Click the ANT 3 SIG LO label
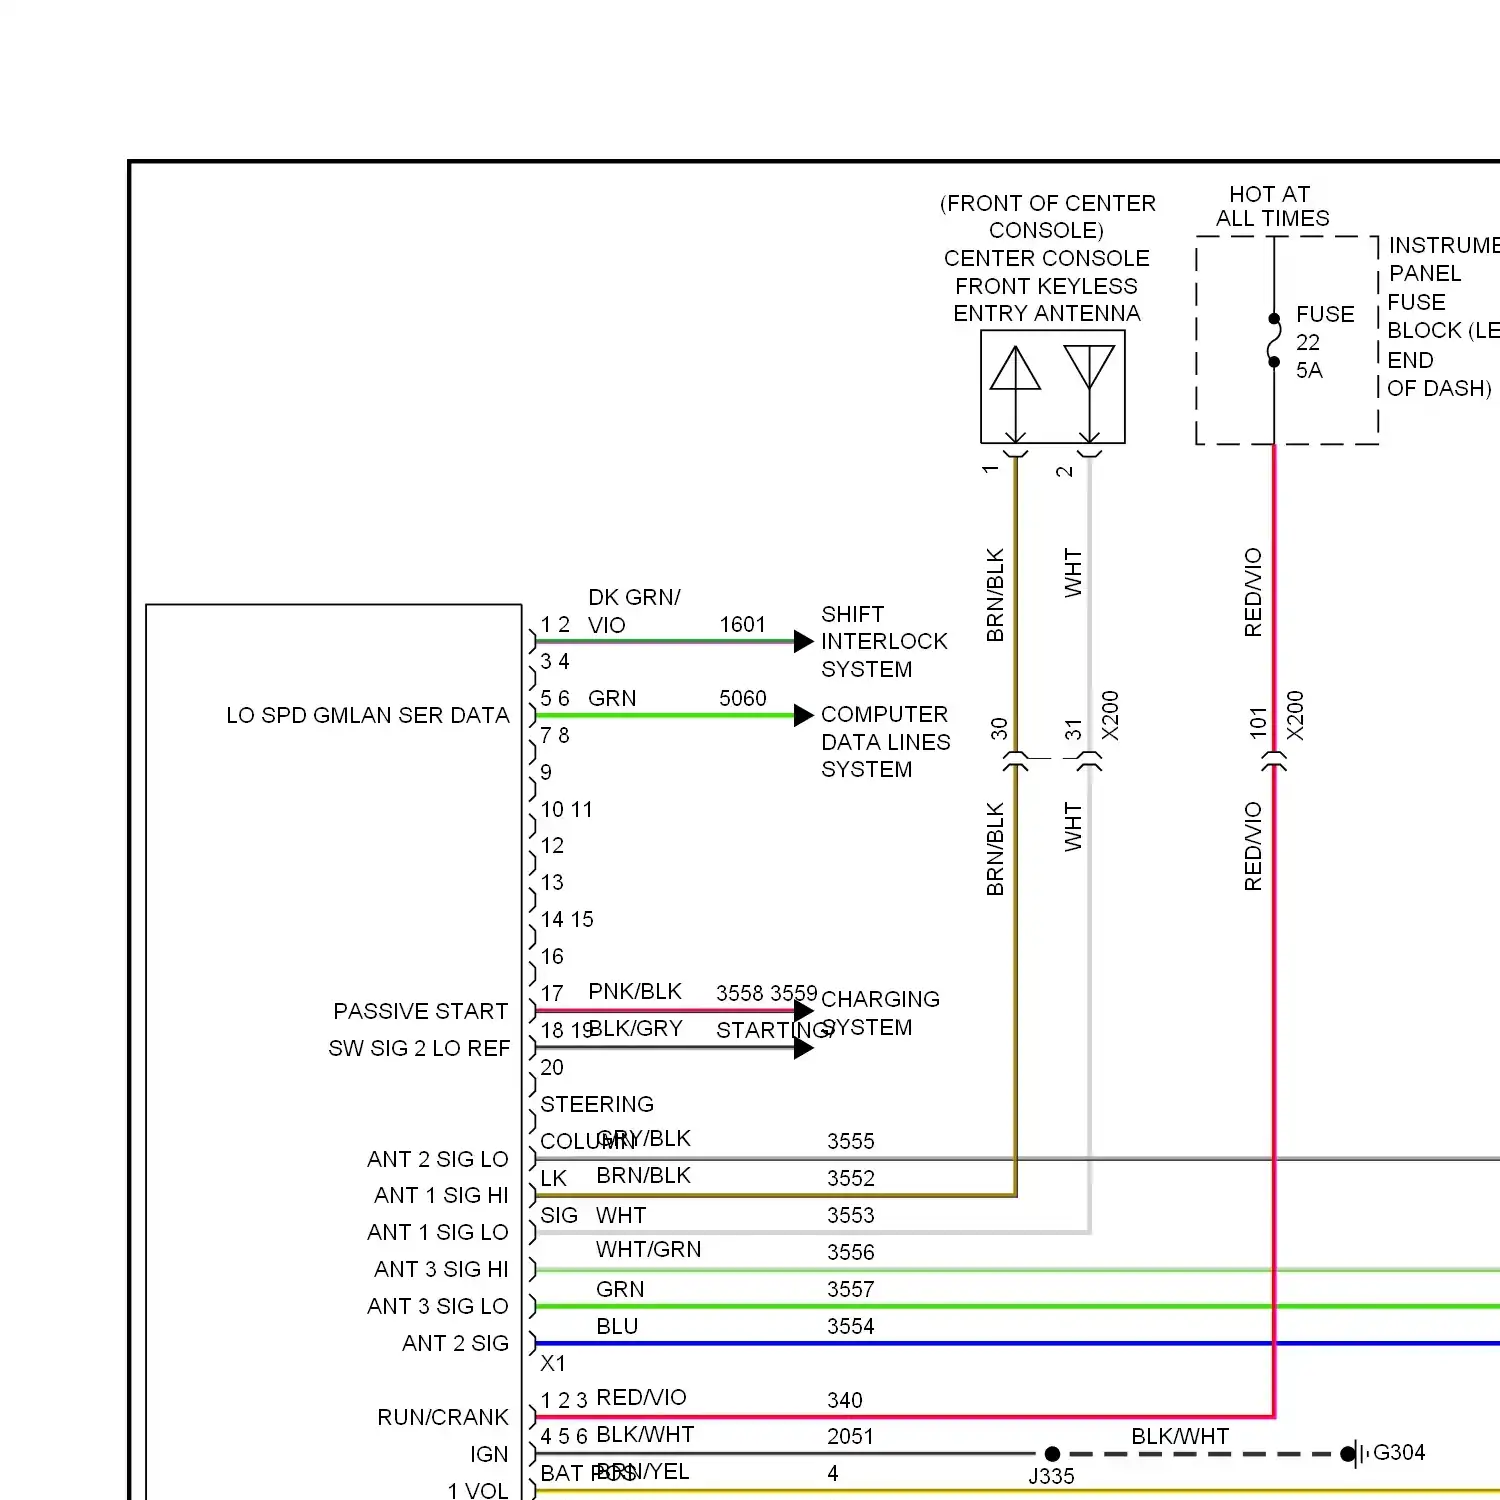 pos(438,1306)
